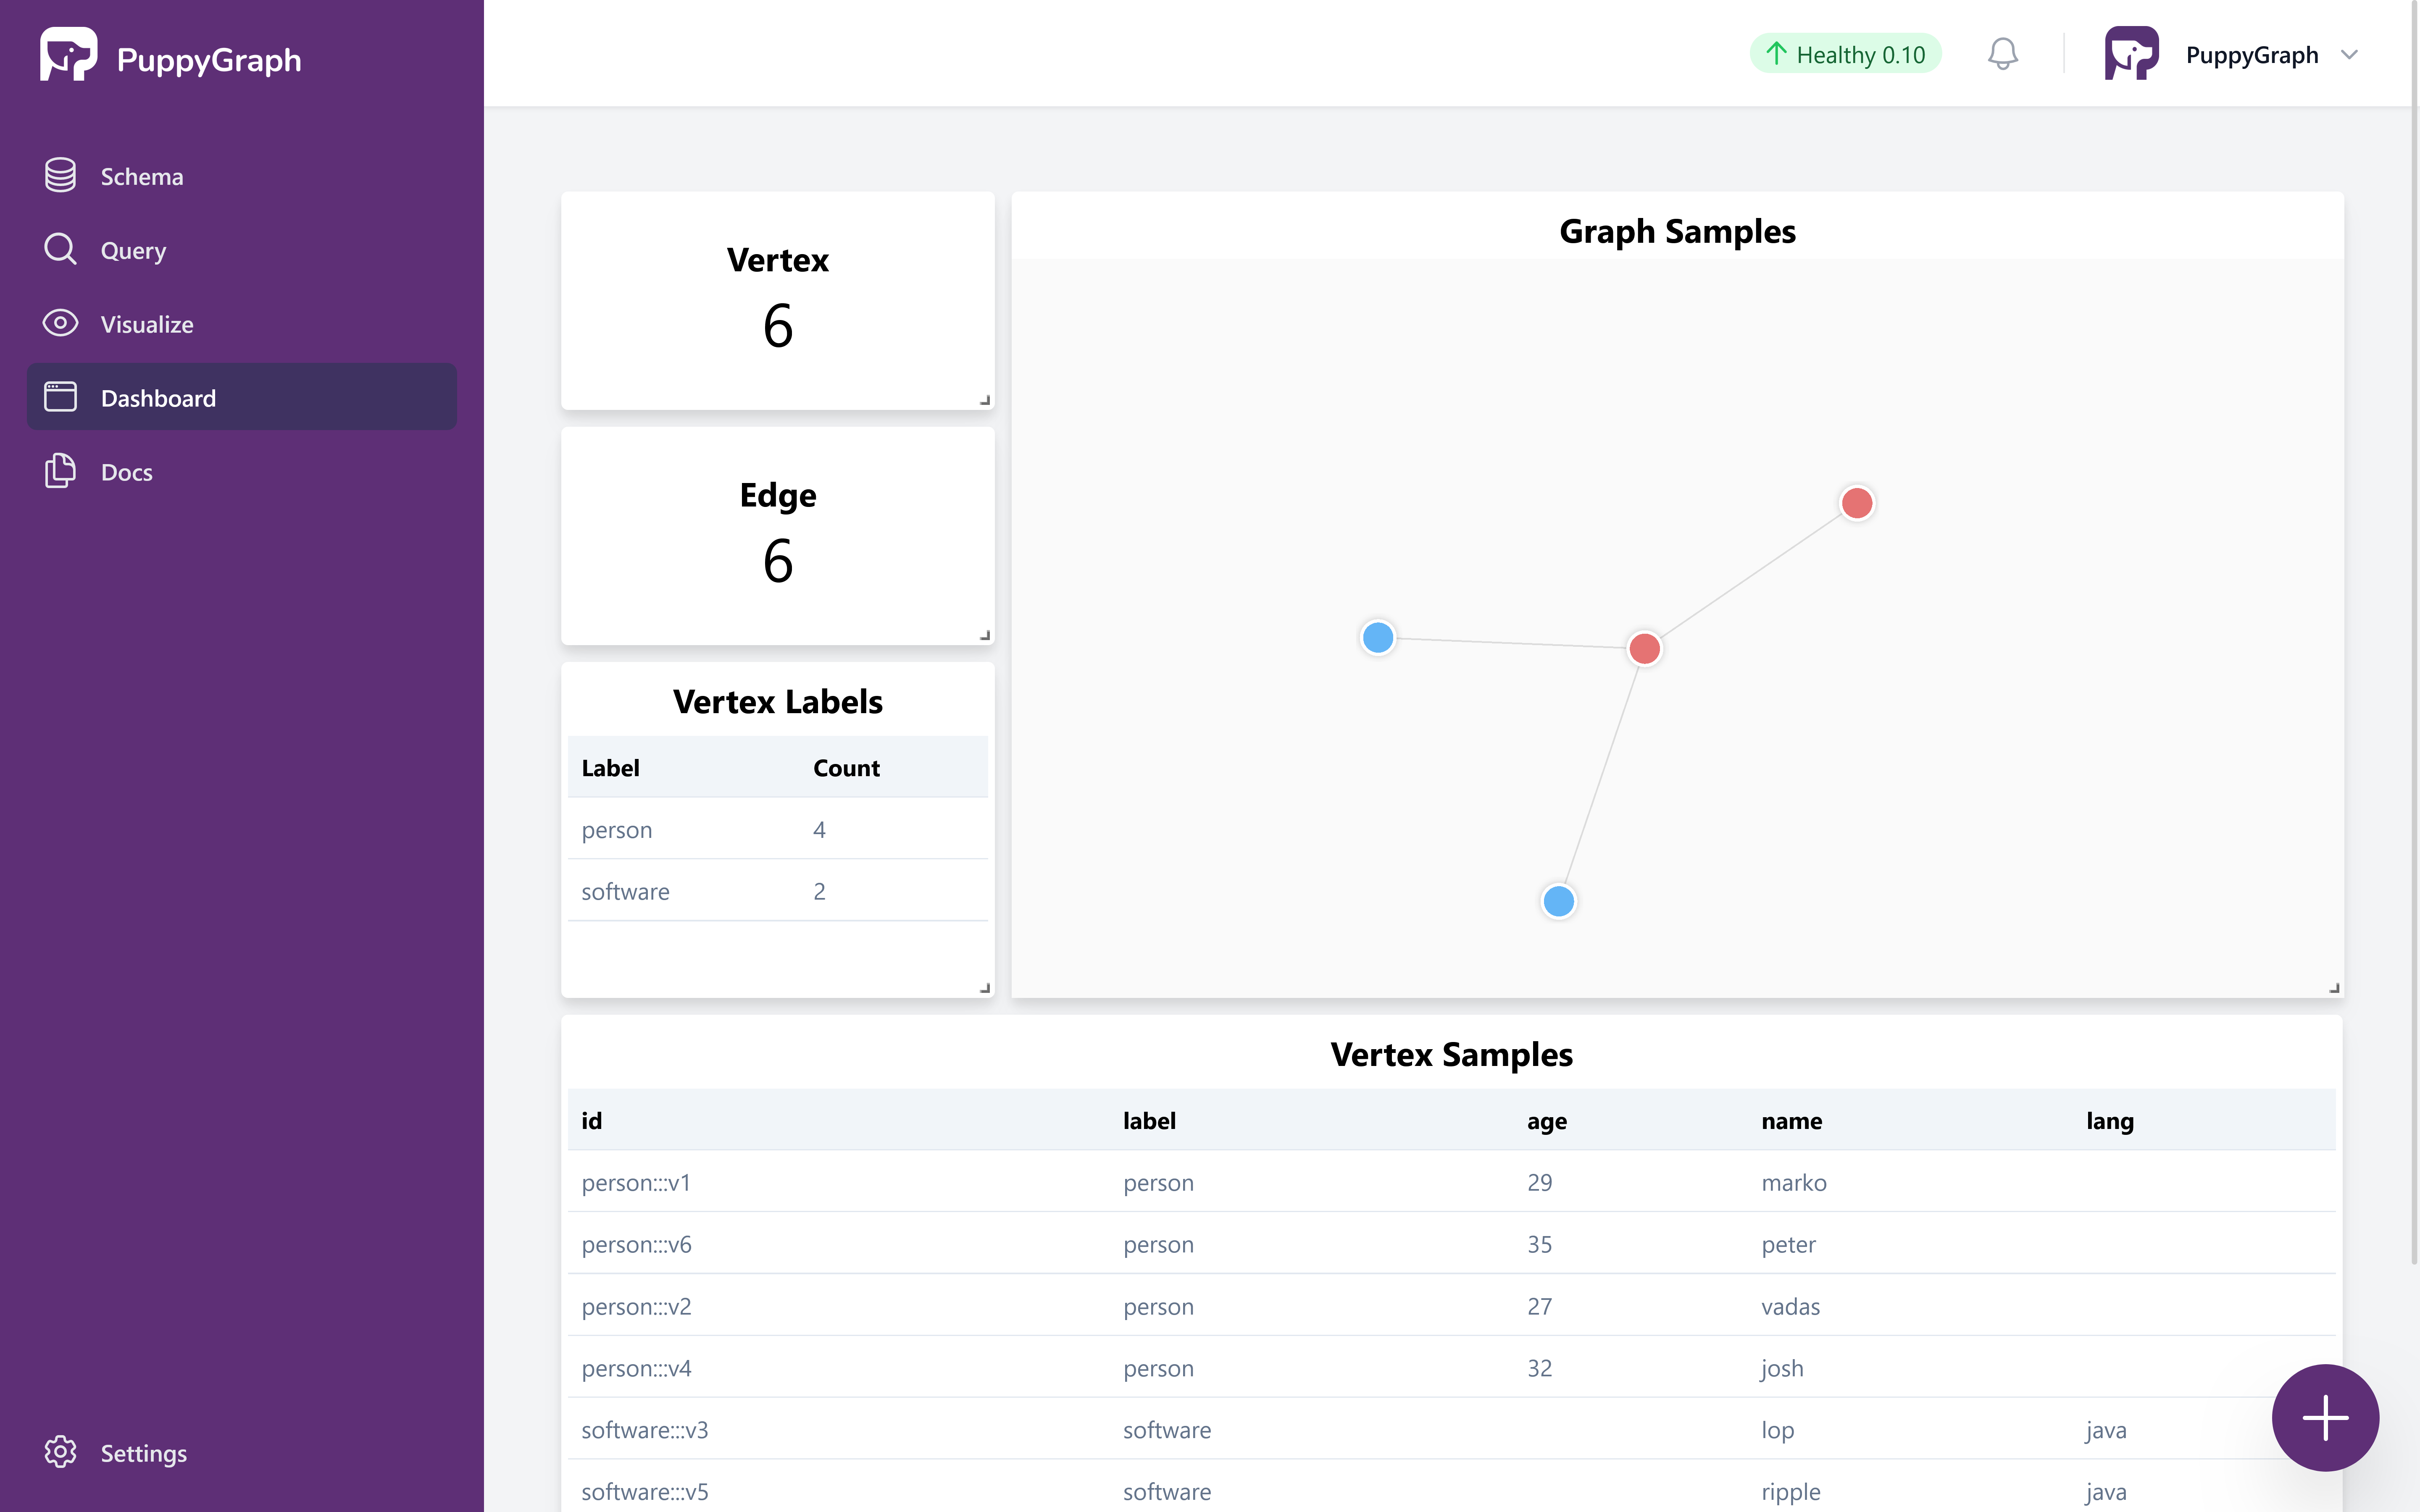Click the Visualize eye icon

coord(60,323)
